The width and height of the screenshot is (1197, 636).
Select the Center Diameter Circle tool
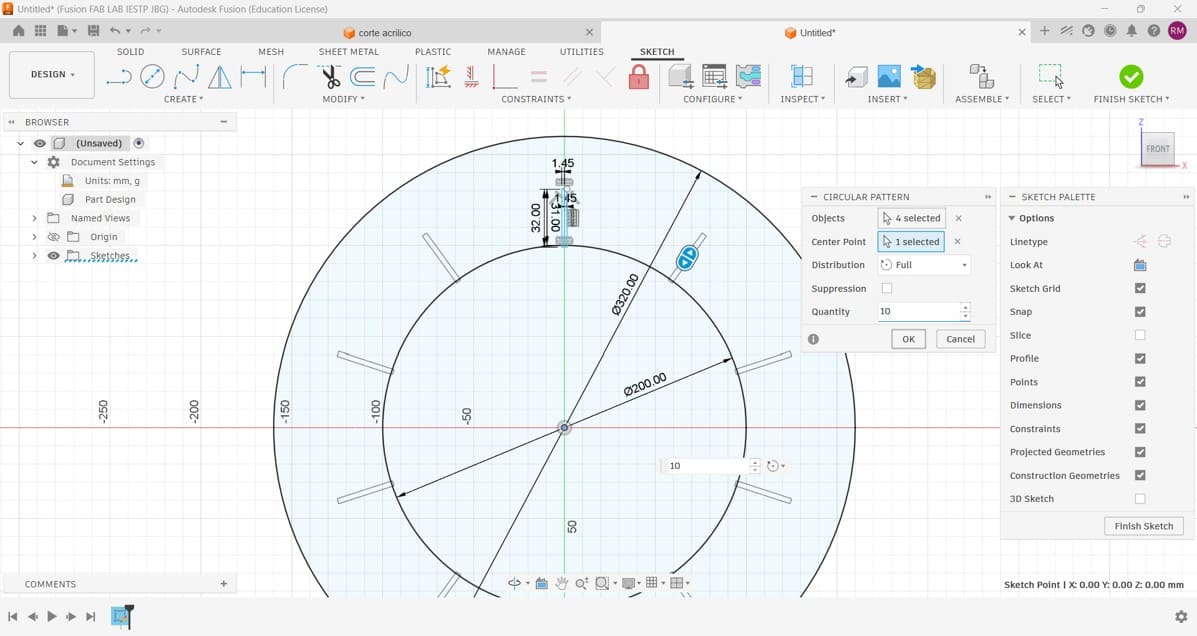point(153,76)
